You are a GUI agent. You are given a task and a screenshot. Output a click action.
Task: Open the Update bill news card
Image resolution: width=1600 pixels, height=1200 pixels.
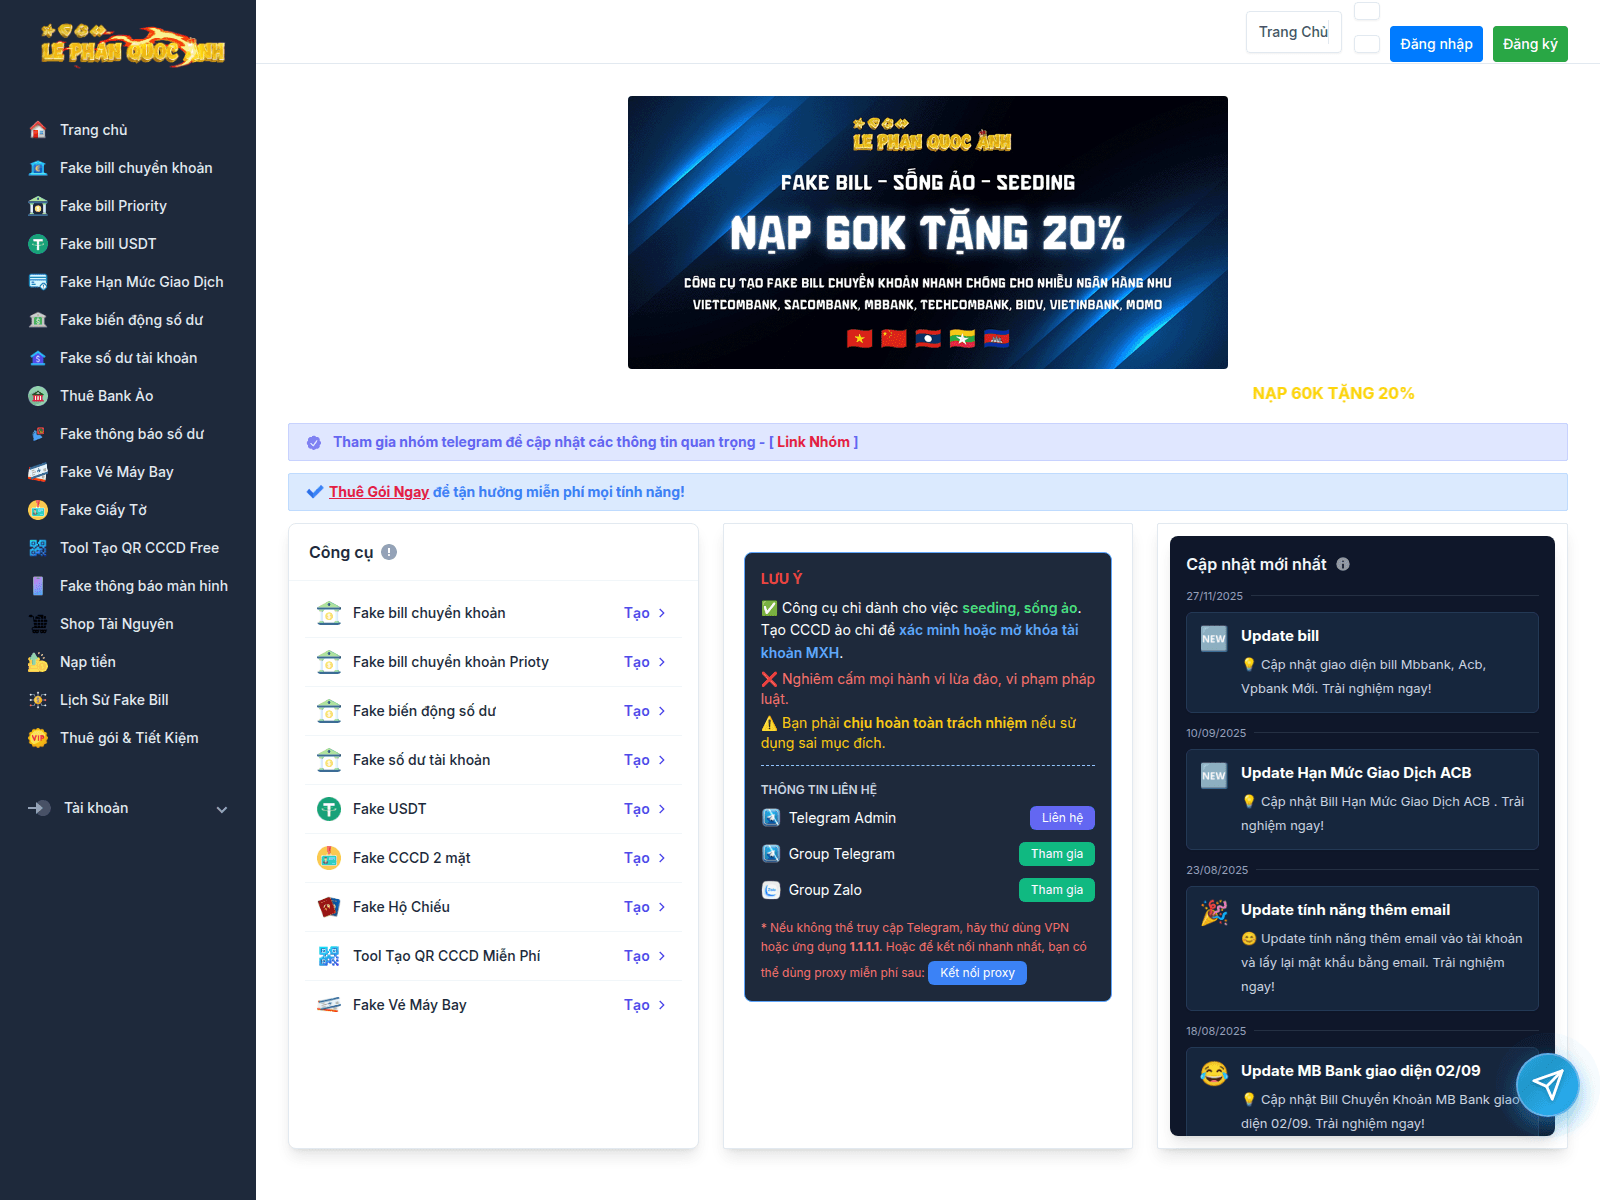pos(1362,662)
